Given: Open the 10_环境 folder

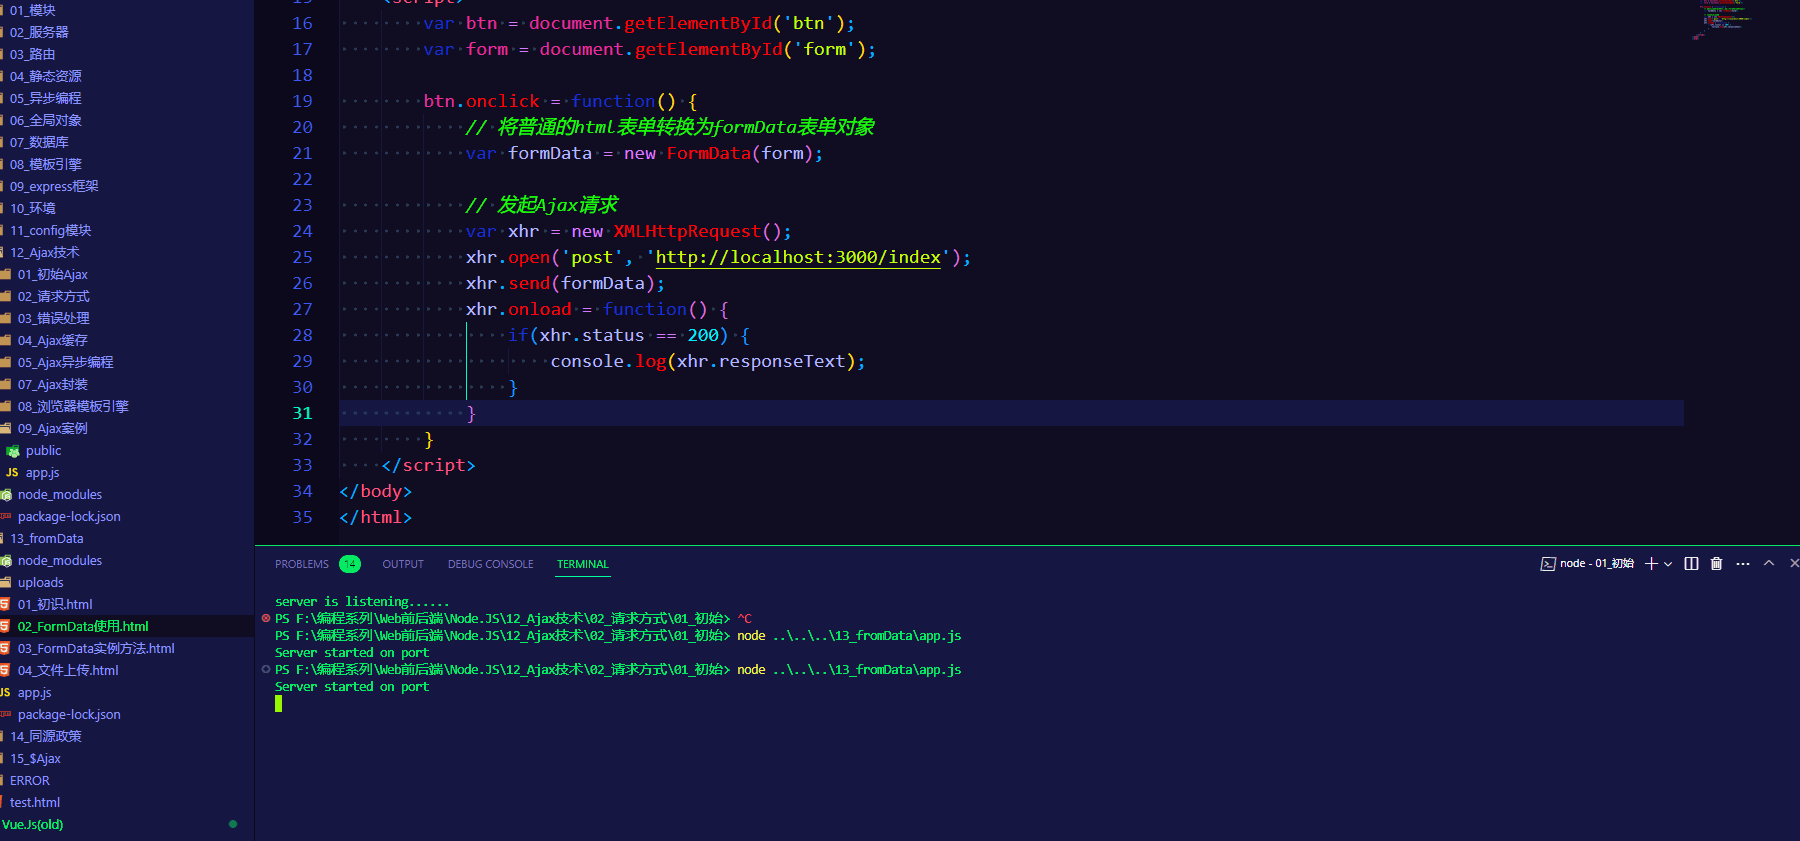Looking at the screenshot, I should click(x=32, y=208).
